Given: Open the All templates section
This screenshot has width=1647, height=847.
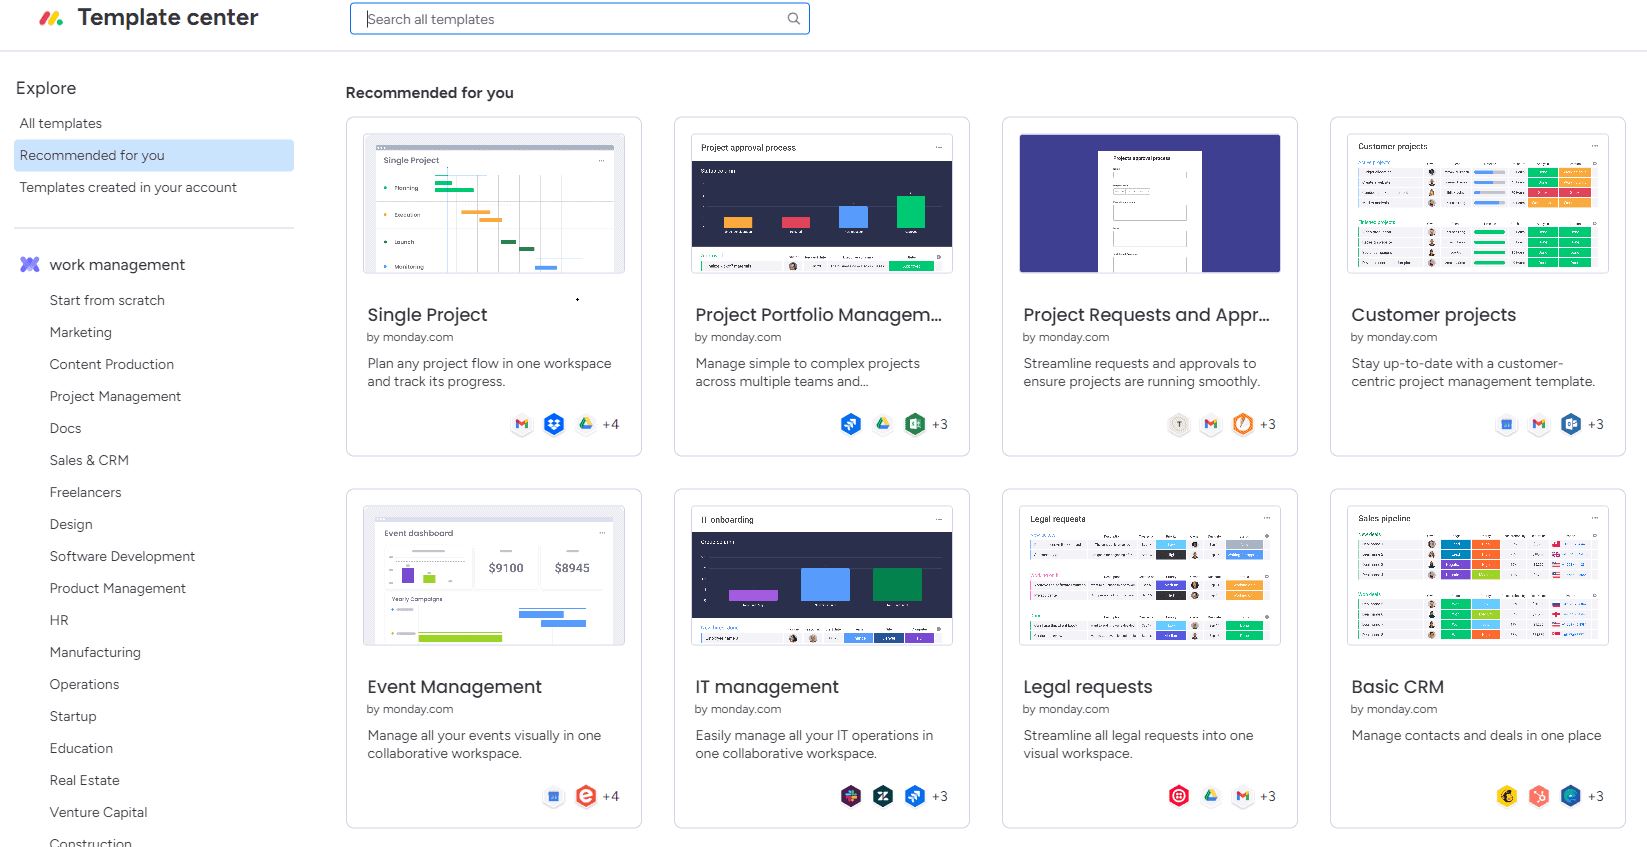Looking at the screenshot, I should 61,123.
